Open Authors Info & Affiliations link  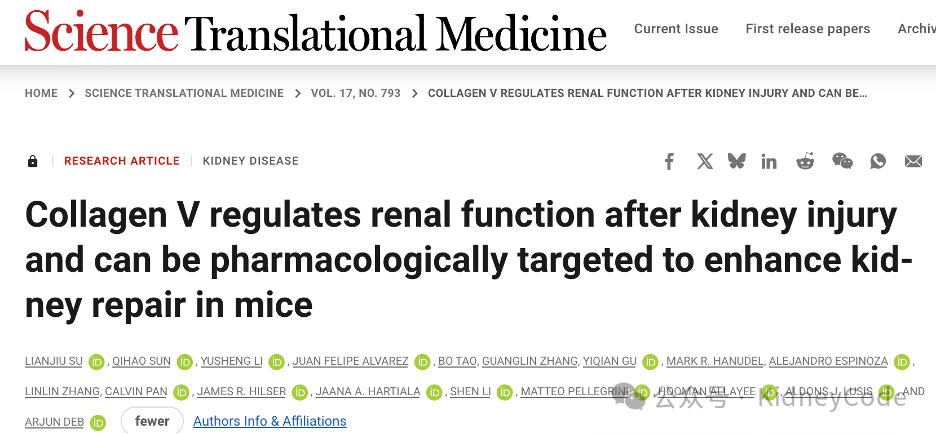pyautogui.click(x=270, y=421)
